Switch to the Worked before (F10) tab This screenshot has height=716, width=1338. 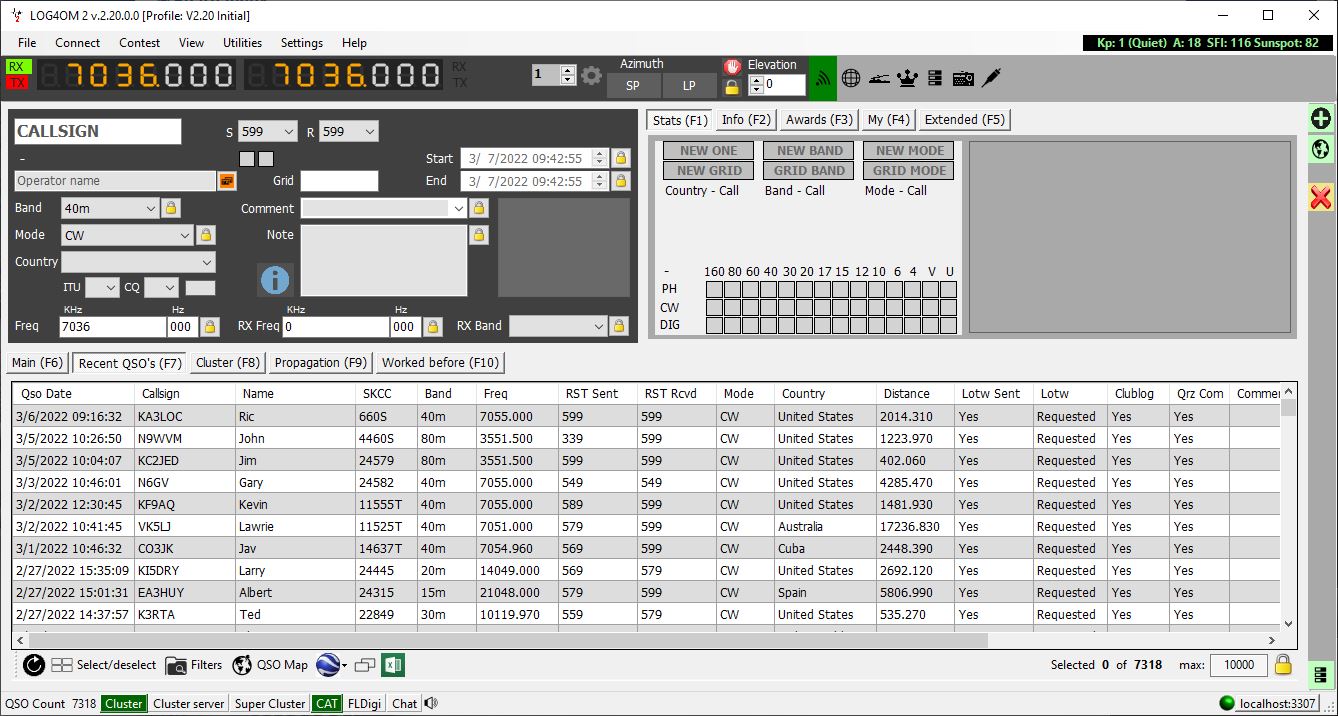440,362
